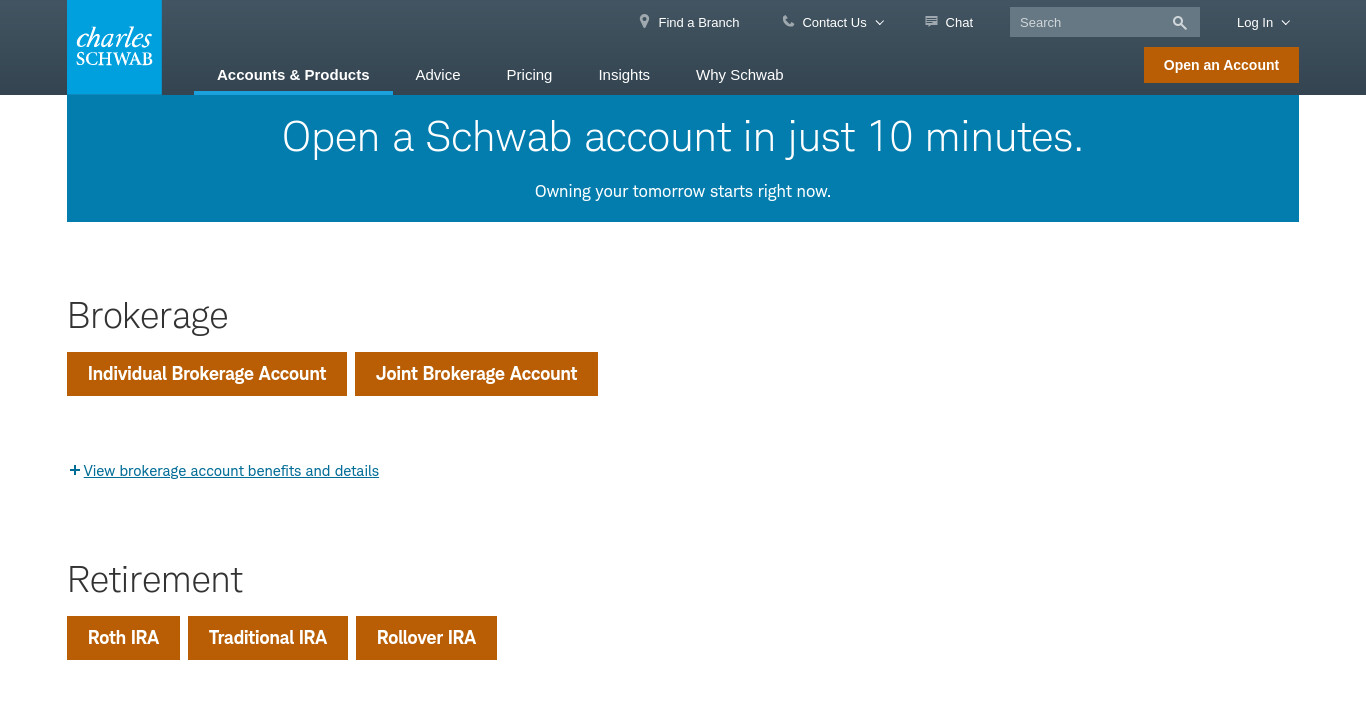Open the Pricing menu
The image size is (1366, 728).
point(529,74)
